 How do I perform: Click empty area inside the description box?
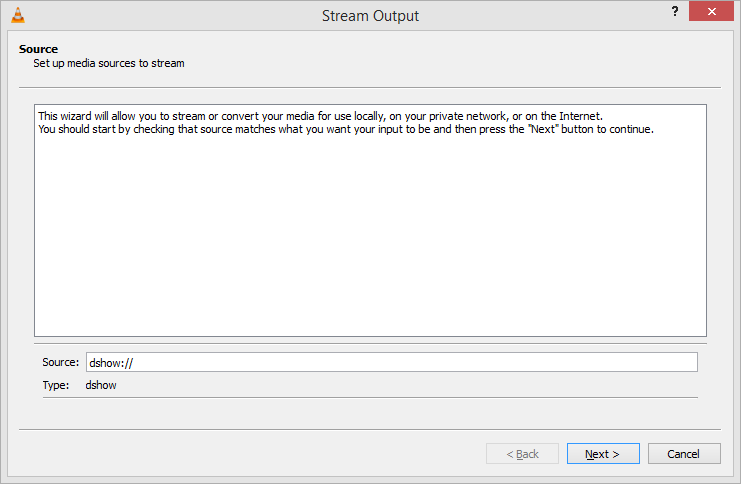(370, 240)
